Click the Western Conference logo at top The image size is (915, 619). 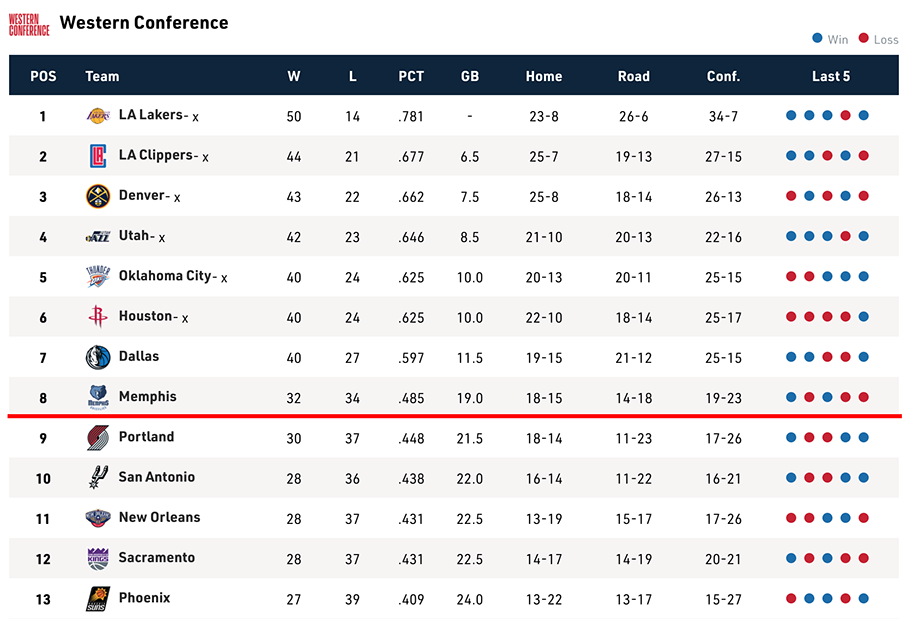tap(29, 25)
